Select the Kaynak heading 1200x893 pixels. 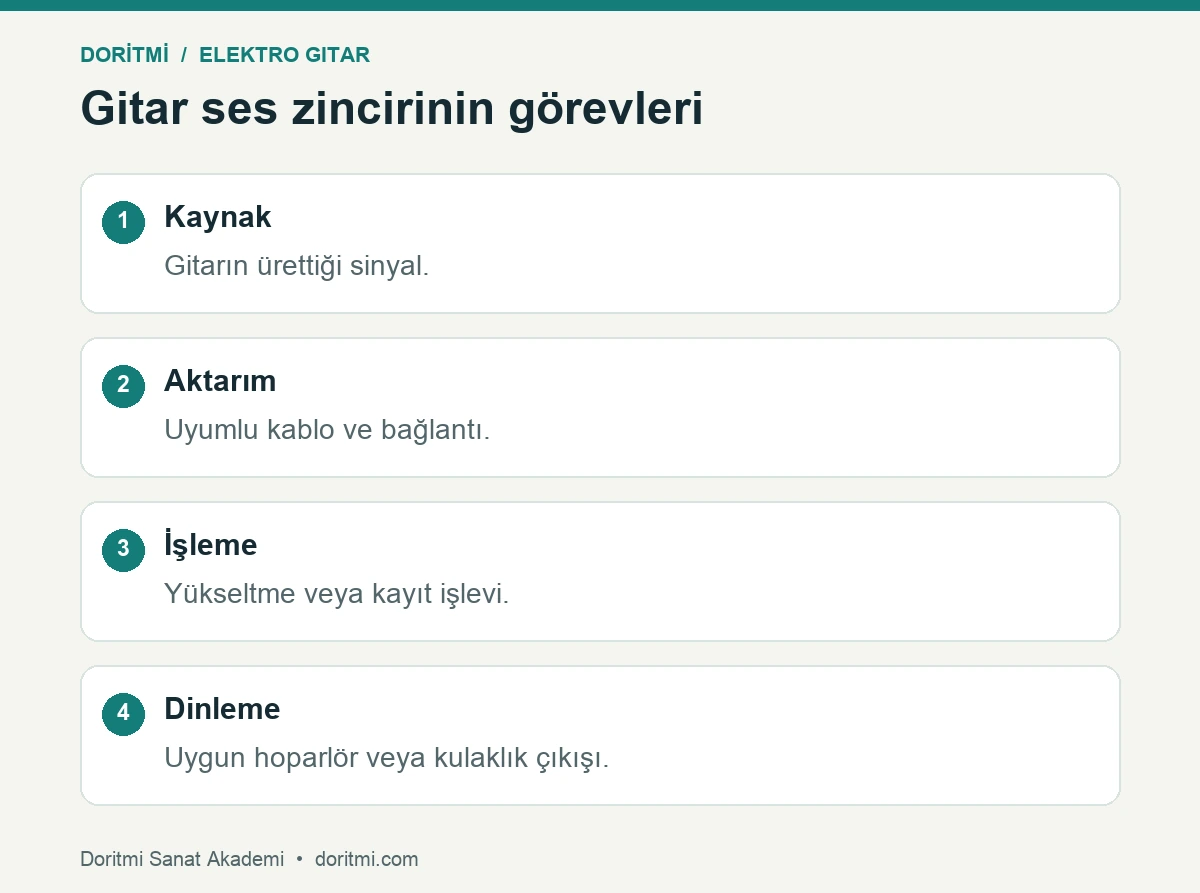pos(217,217)
